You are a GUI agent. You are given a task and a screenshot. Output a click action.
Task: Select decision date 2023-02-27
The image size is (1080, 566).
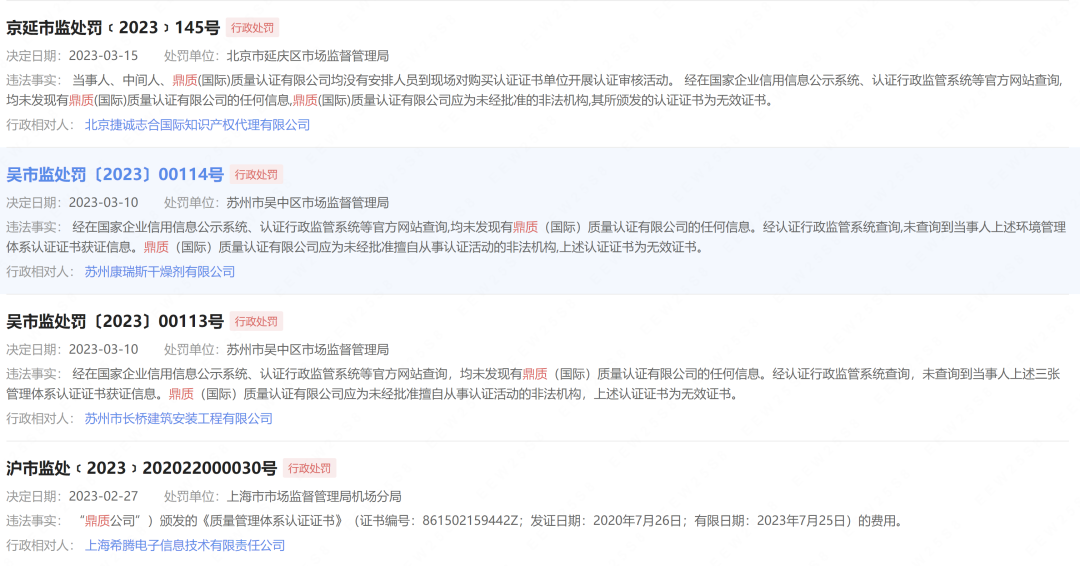tap(103, 496)
